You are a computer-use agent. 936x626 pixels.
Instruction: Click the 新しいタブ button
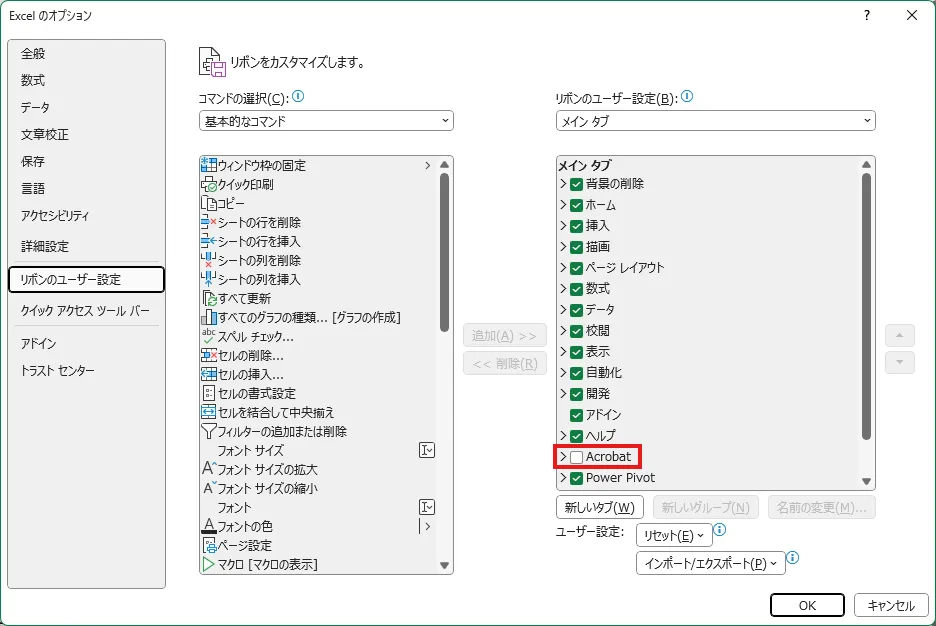(600, 507)
